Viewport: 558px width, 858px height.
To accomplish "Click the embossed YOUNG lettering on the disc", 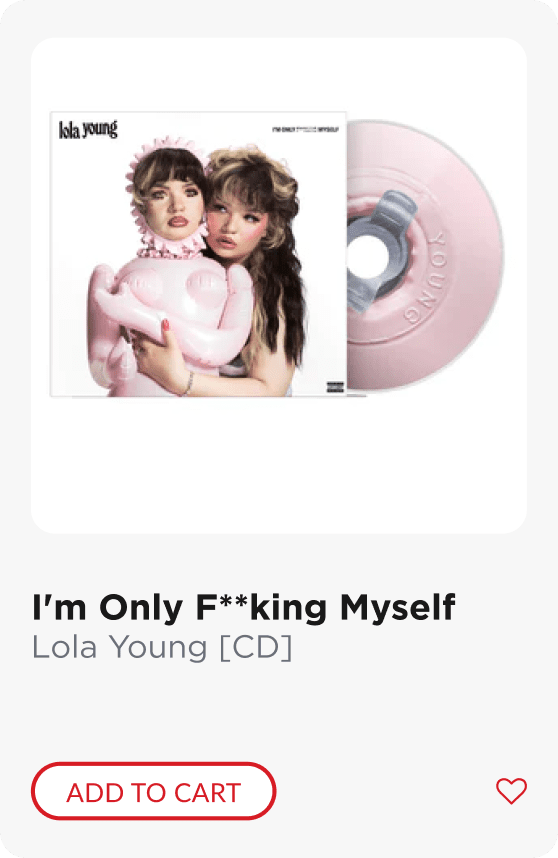I will (x=427, y=276).
